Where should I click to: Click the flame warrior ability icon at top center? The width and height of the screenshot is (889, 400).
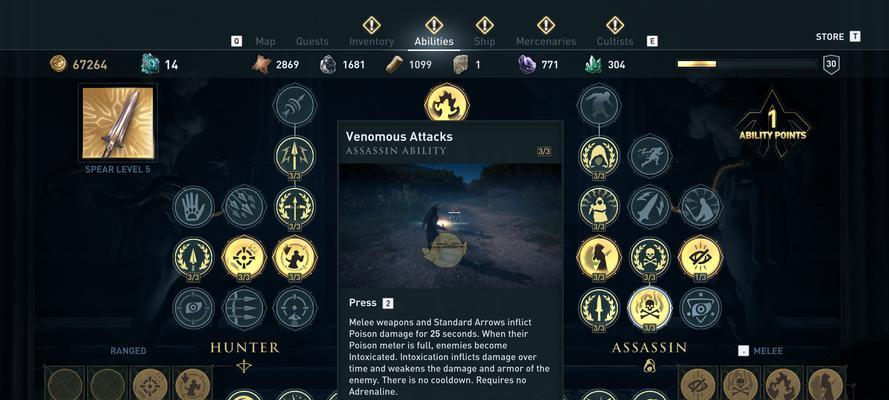[447, 104]
